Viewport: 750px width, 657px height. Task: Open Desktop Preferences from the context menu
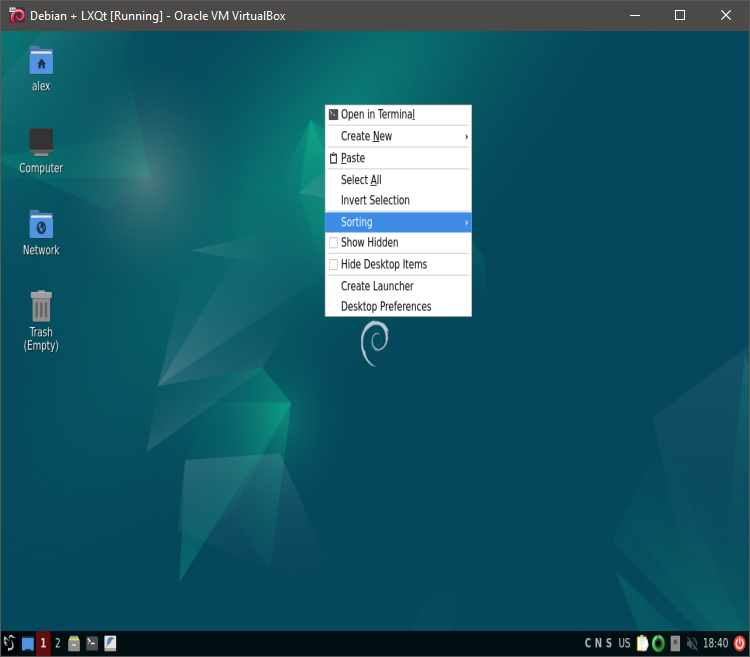tap(398, 307)
